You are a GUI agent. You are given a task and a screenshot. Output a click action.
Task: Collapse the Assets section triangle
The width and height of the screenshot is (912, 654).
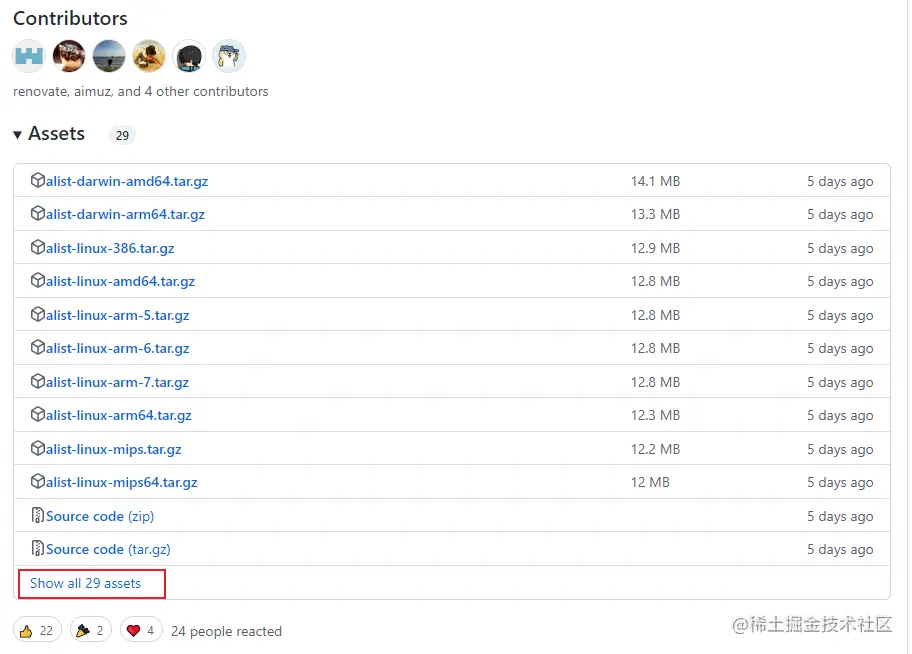tap(17, 135)
